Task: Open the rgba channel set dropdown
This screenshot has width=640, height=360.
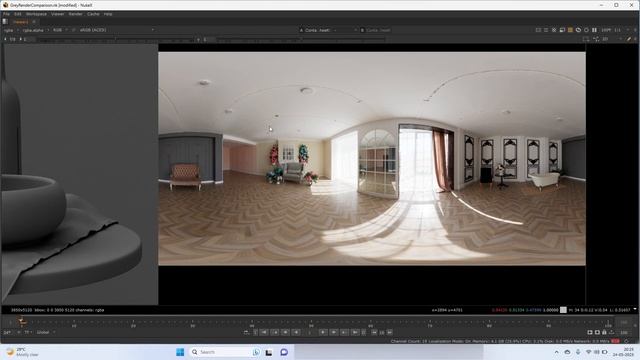Action: 11,30
